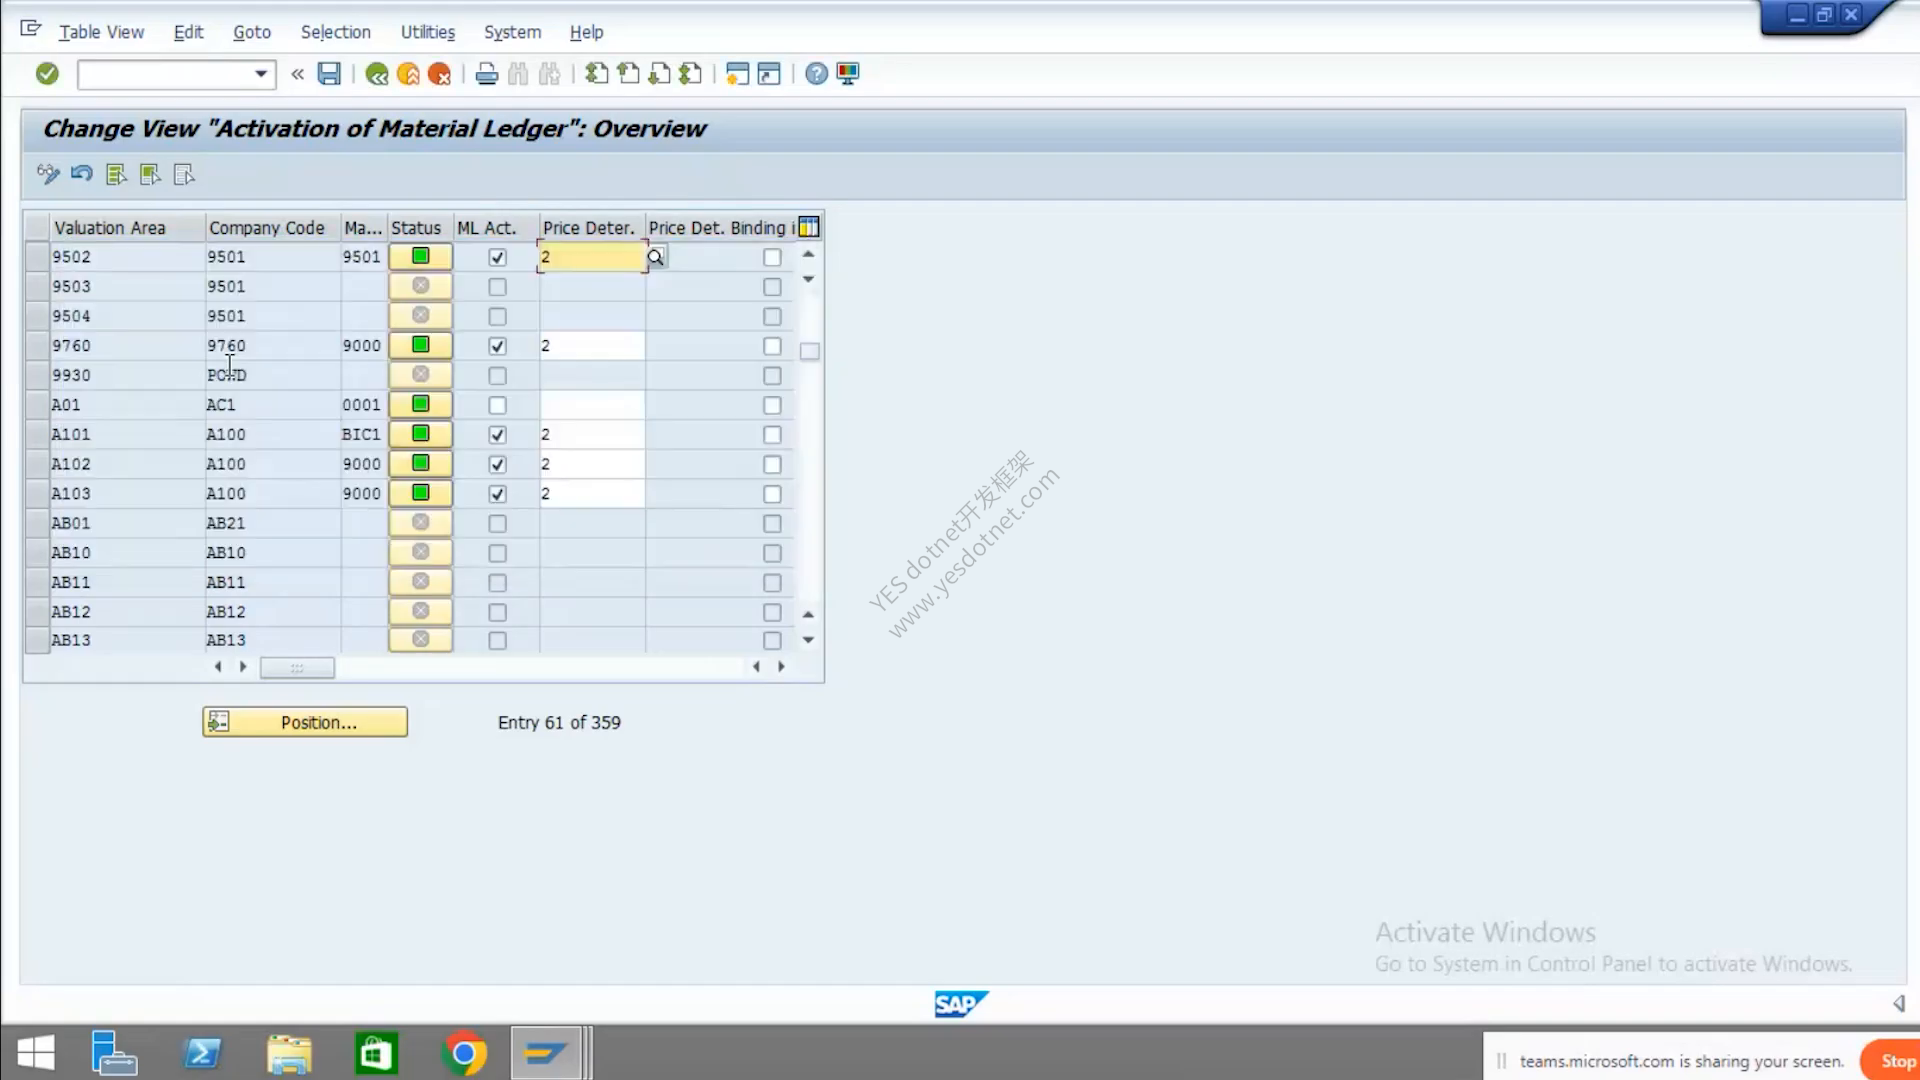Click the Position... button

coord(305,722)
